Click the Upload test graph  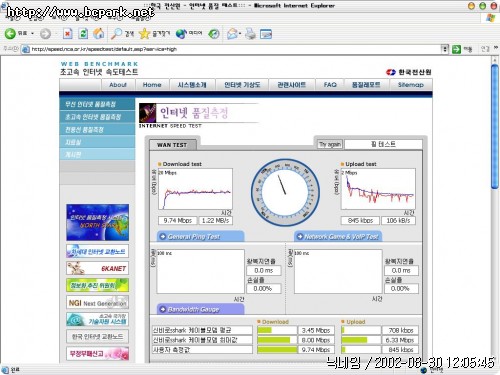click(x=378, y=189)
